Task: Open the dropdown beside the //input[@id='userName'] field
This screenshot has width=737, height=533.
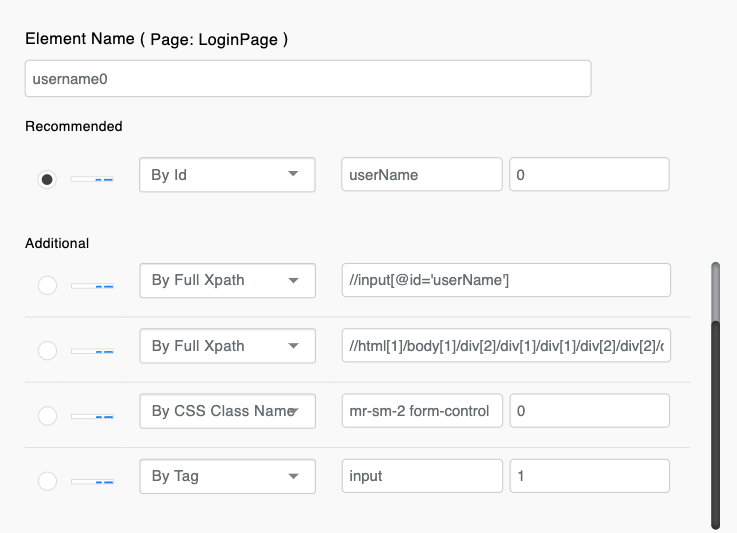Action: (227, 281)
